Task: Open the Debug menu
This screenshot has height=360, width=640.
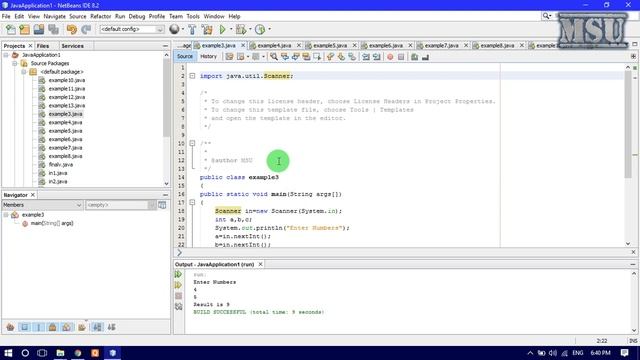Action: 137,16
